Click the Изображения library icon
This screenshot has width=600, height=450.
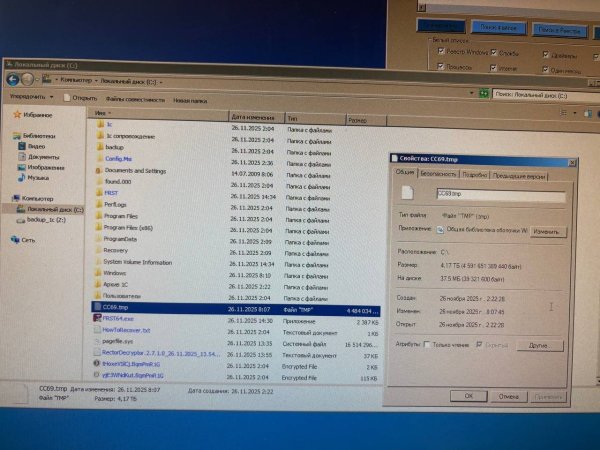[21, 167]
